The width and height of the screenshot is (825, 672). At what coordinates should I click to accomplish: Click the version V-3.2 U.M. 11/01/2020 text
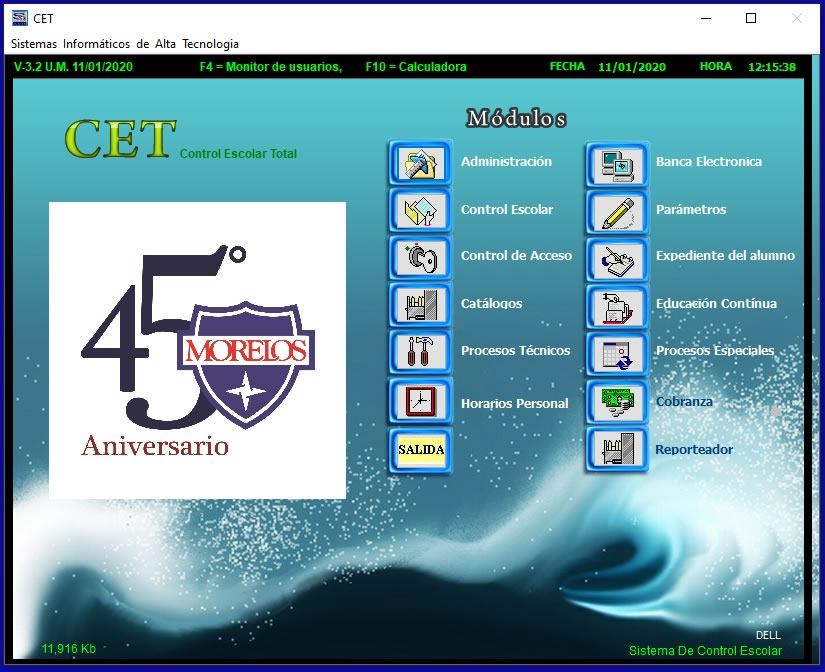(73, 67)
